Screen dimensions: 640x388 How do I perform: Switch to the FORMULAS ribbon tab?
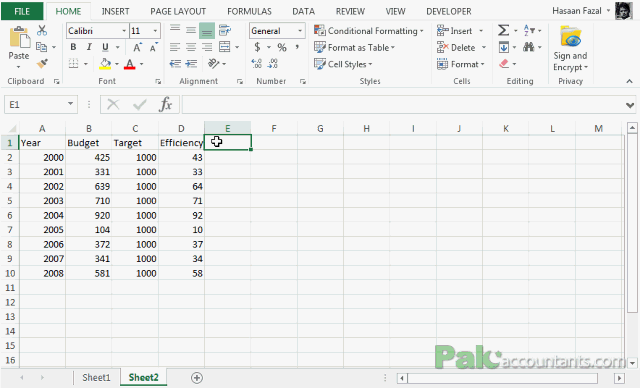click(x=249, y=11)
